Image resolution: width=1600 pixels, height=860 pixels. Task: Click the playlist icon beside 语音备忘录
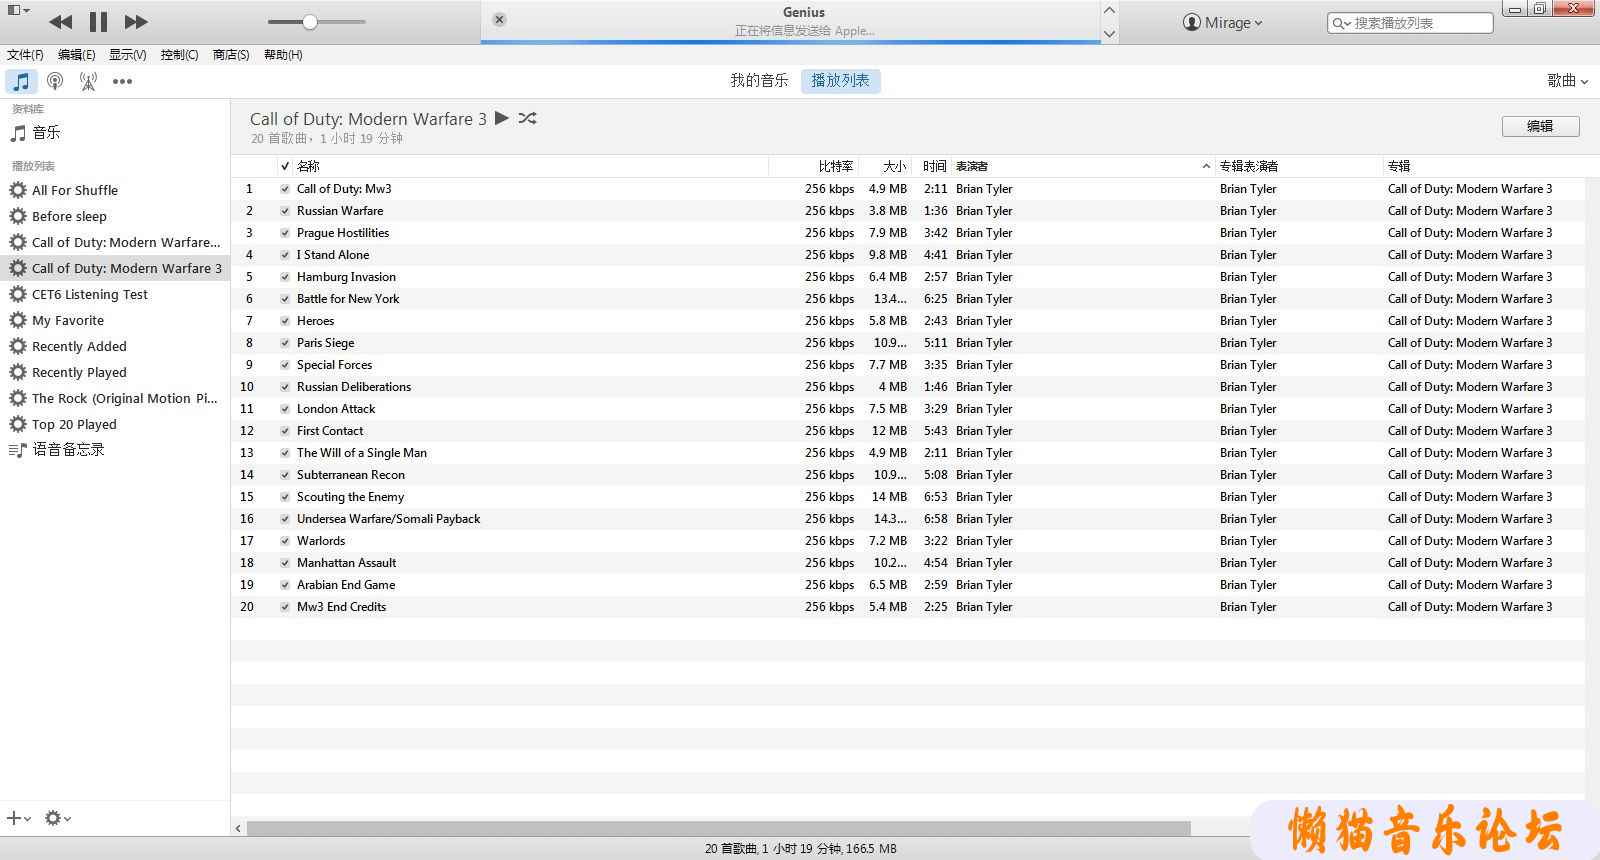point(18,450)
